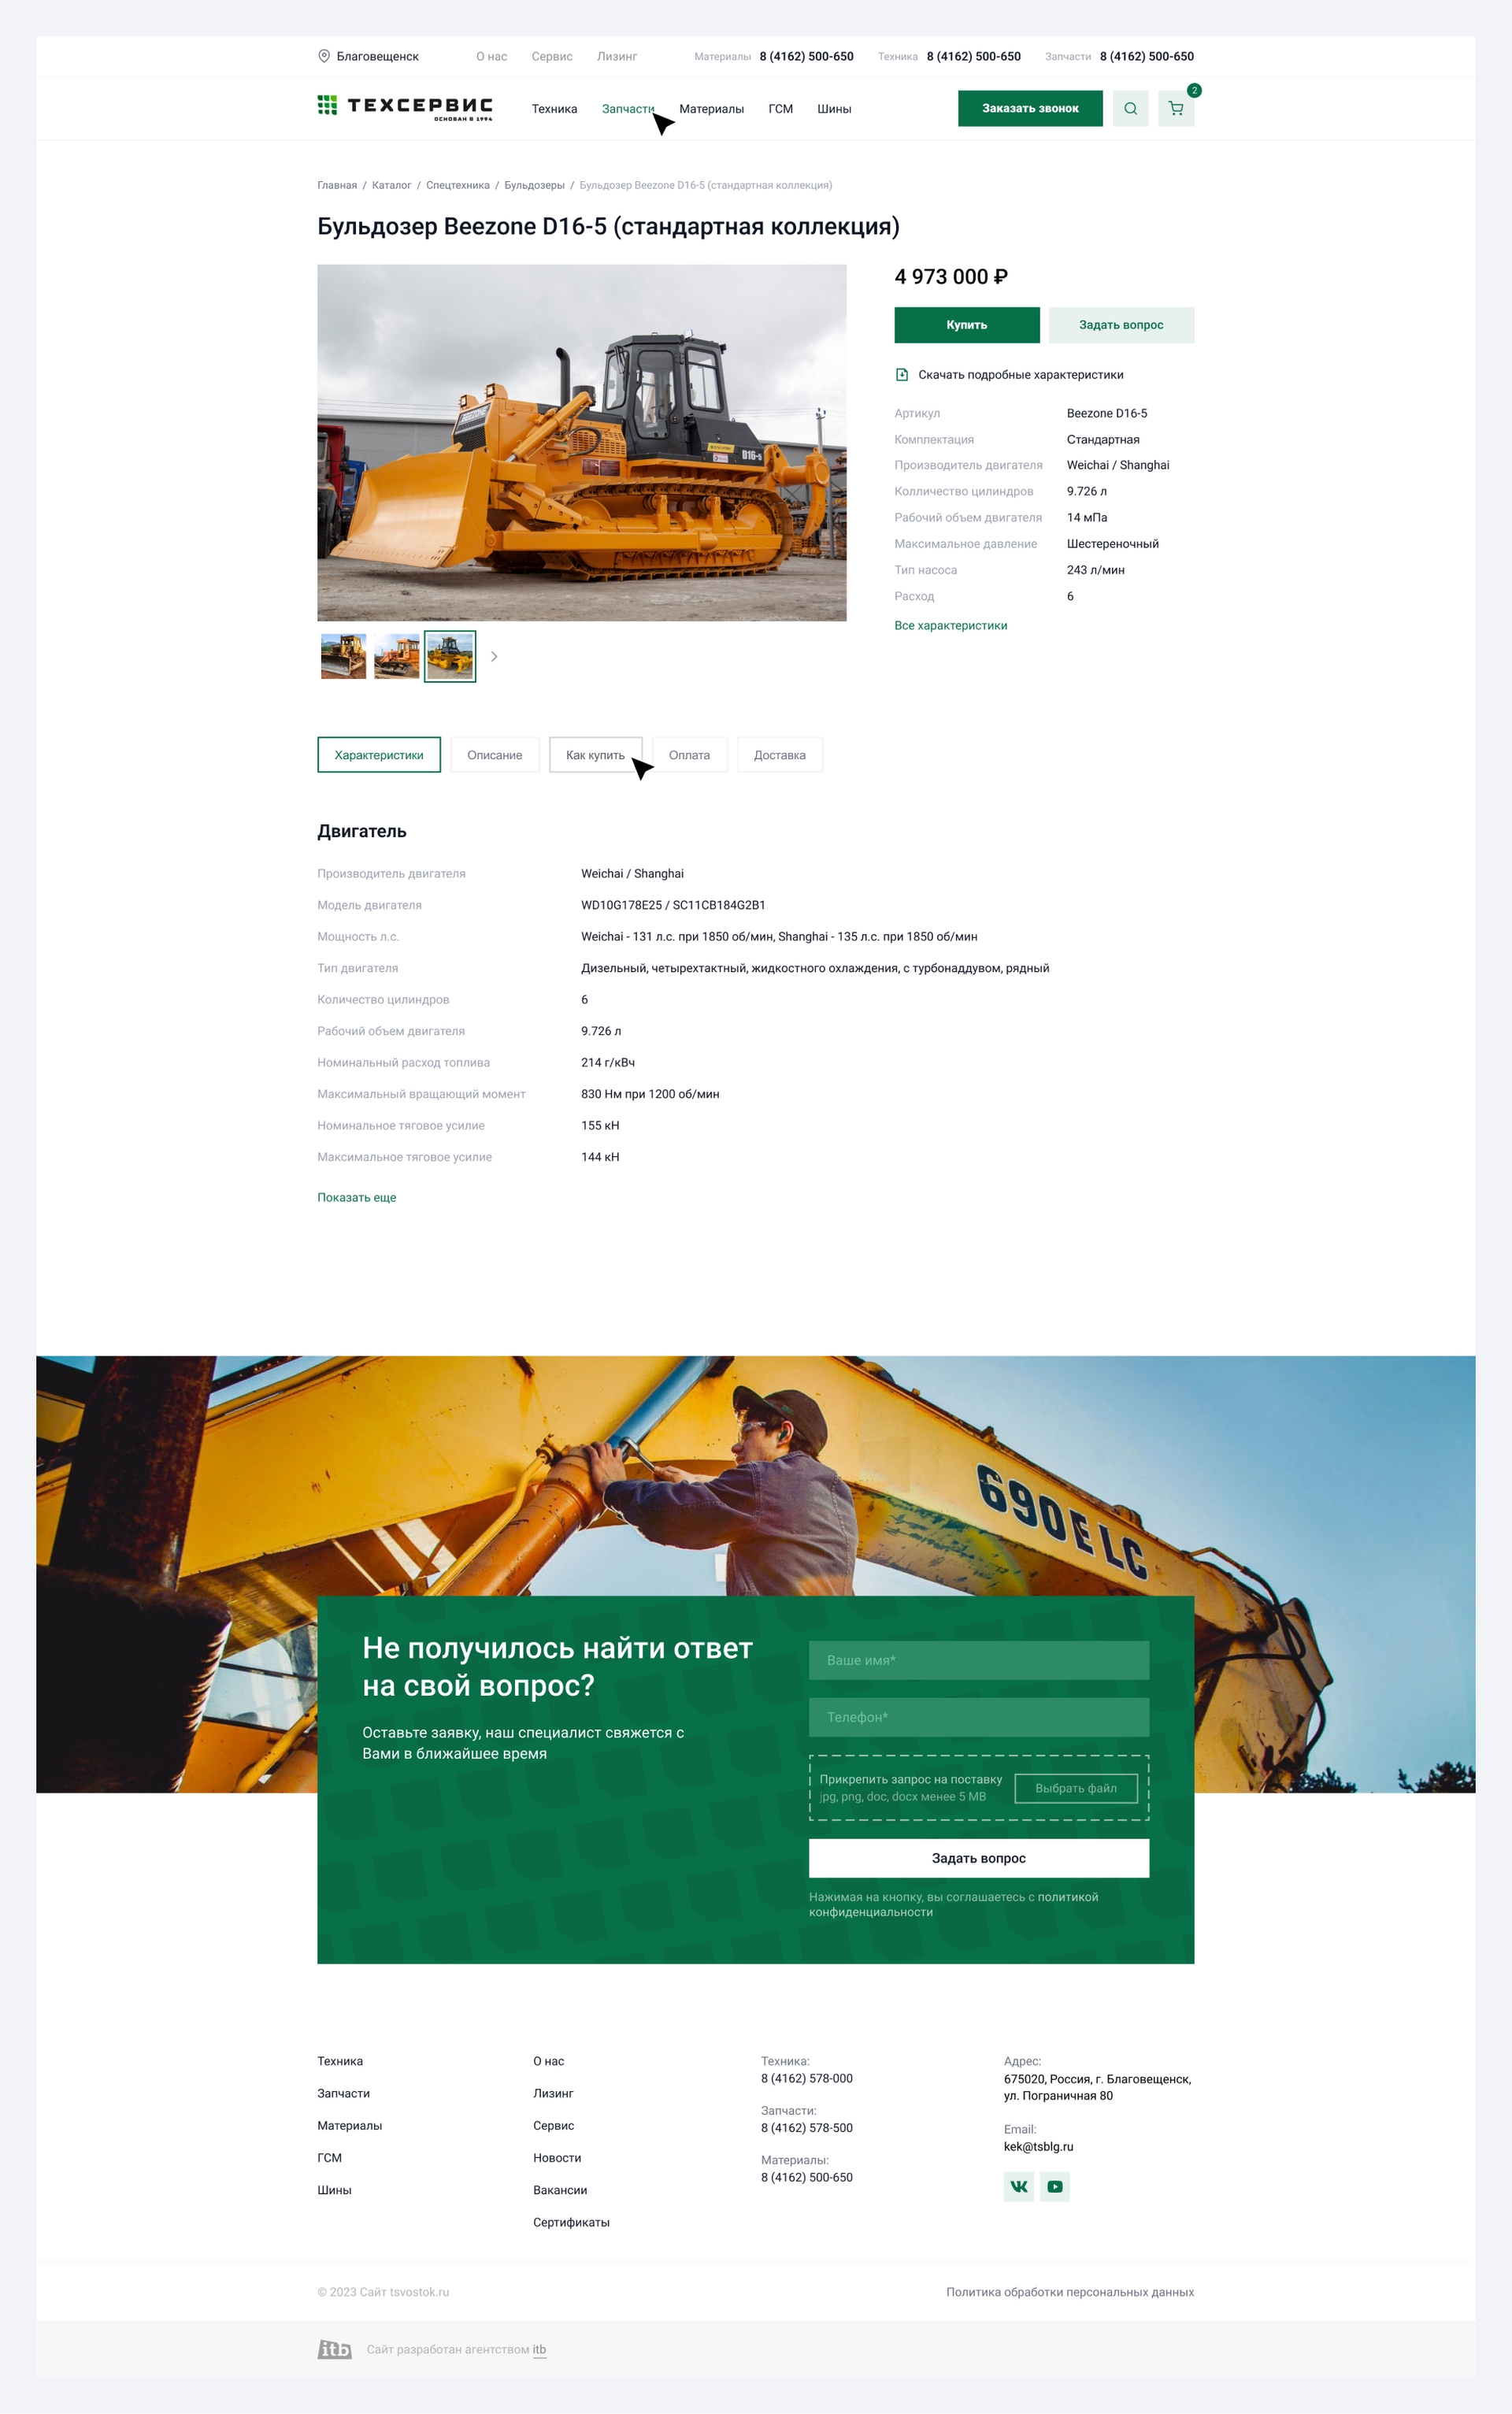Go to Бульдозеры breadcrumb

[534, 185]
